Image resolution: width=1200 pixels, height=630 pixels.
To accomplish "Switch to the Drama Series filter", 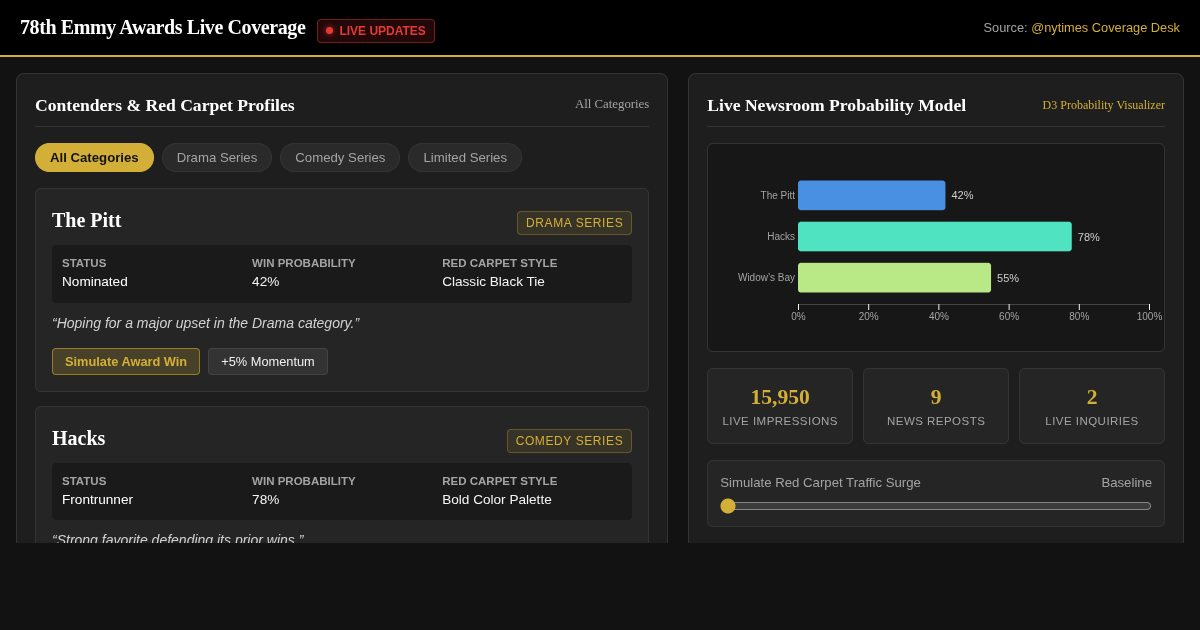I will [x=217, y=157].
